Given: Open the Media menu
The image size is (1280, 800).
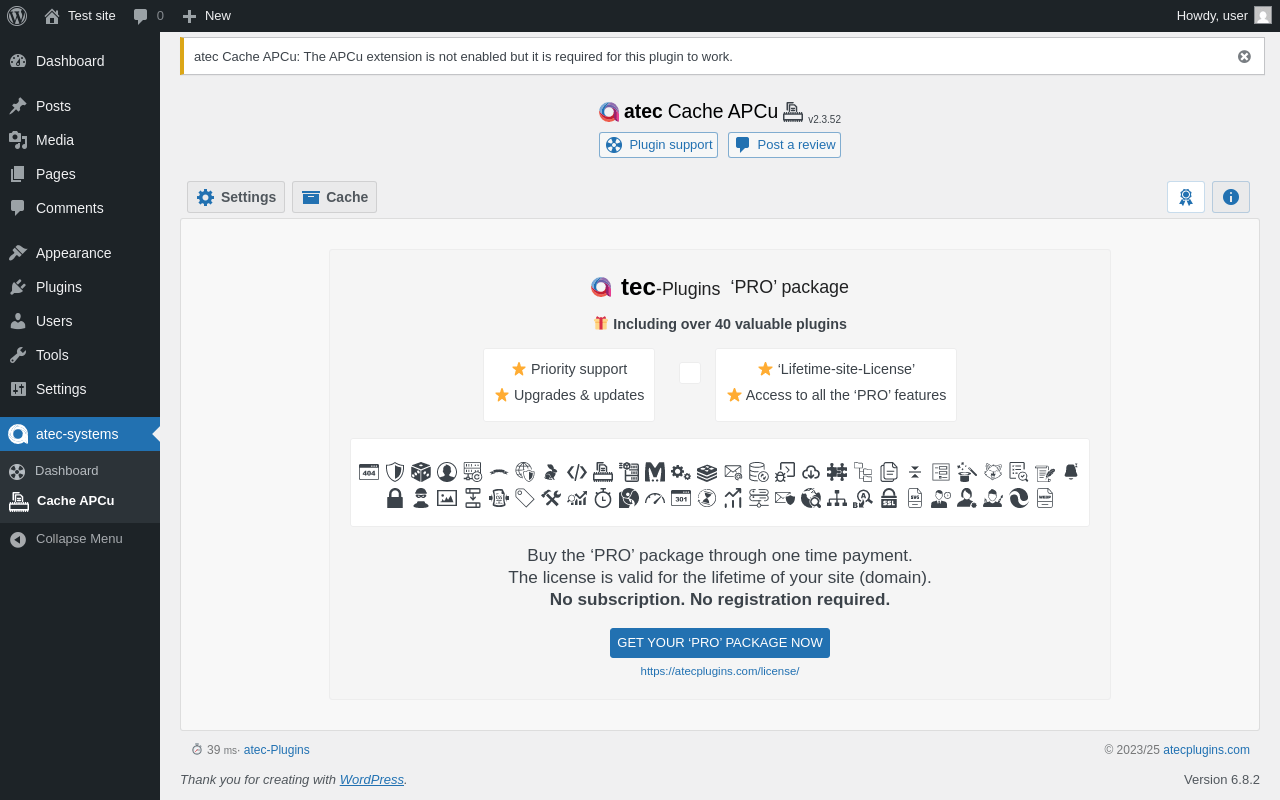Looking at the screenshot, I should point(80,140).
